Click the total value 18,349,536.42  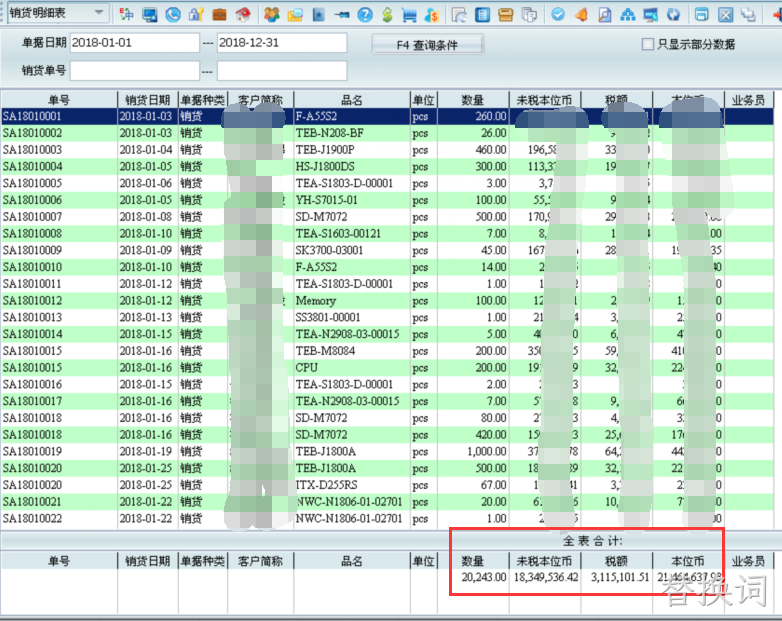546,577
